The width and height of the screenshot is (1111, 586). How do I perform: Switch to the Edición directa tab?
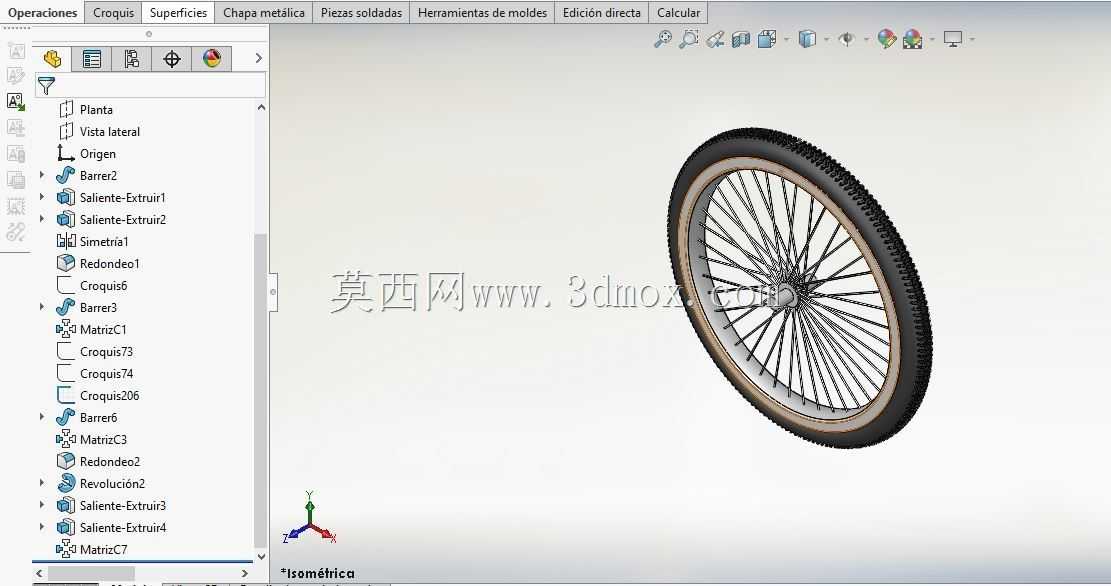click(x=602, y=13)
